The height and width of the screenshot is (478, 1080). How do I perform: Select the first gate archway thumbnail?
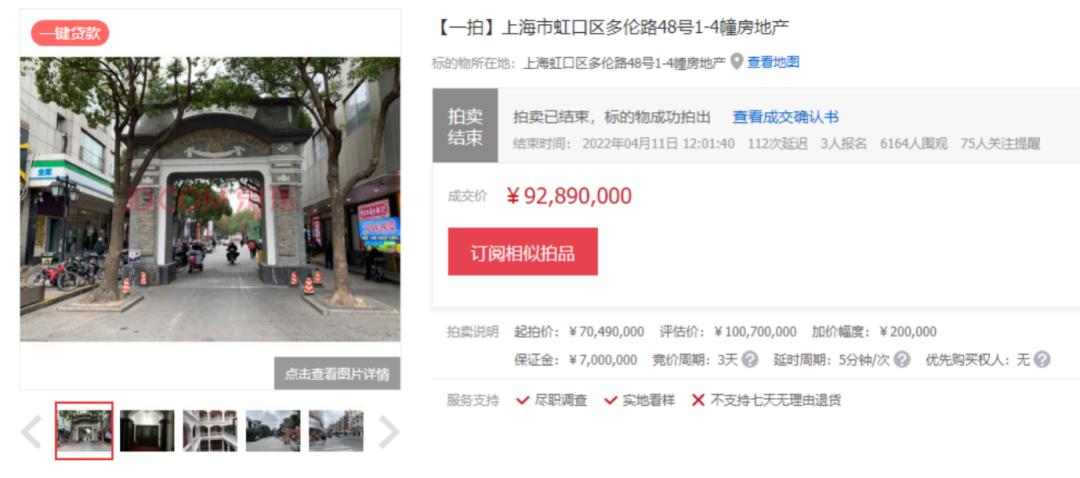[x=84, y=430]
